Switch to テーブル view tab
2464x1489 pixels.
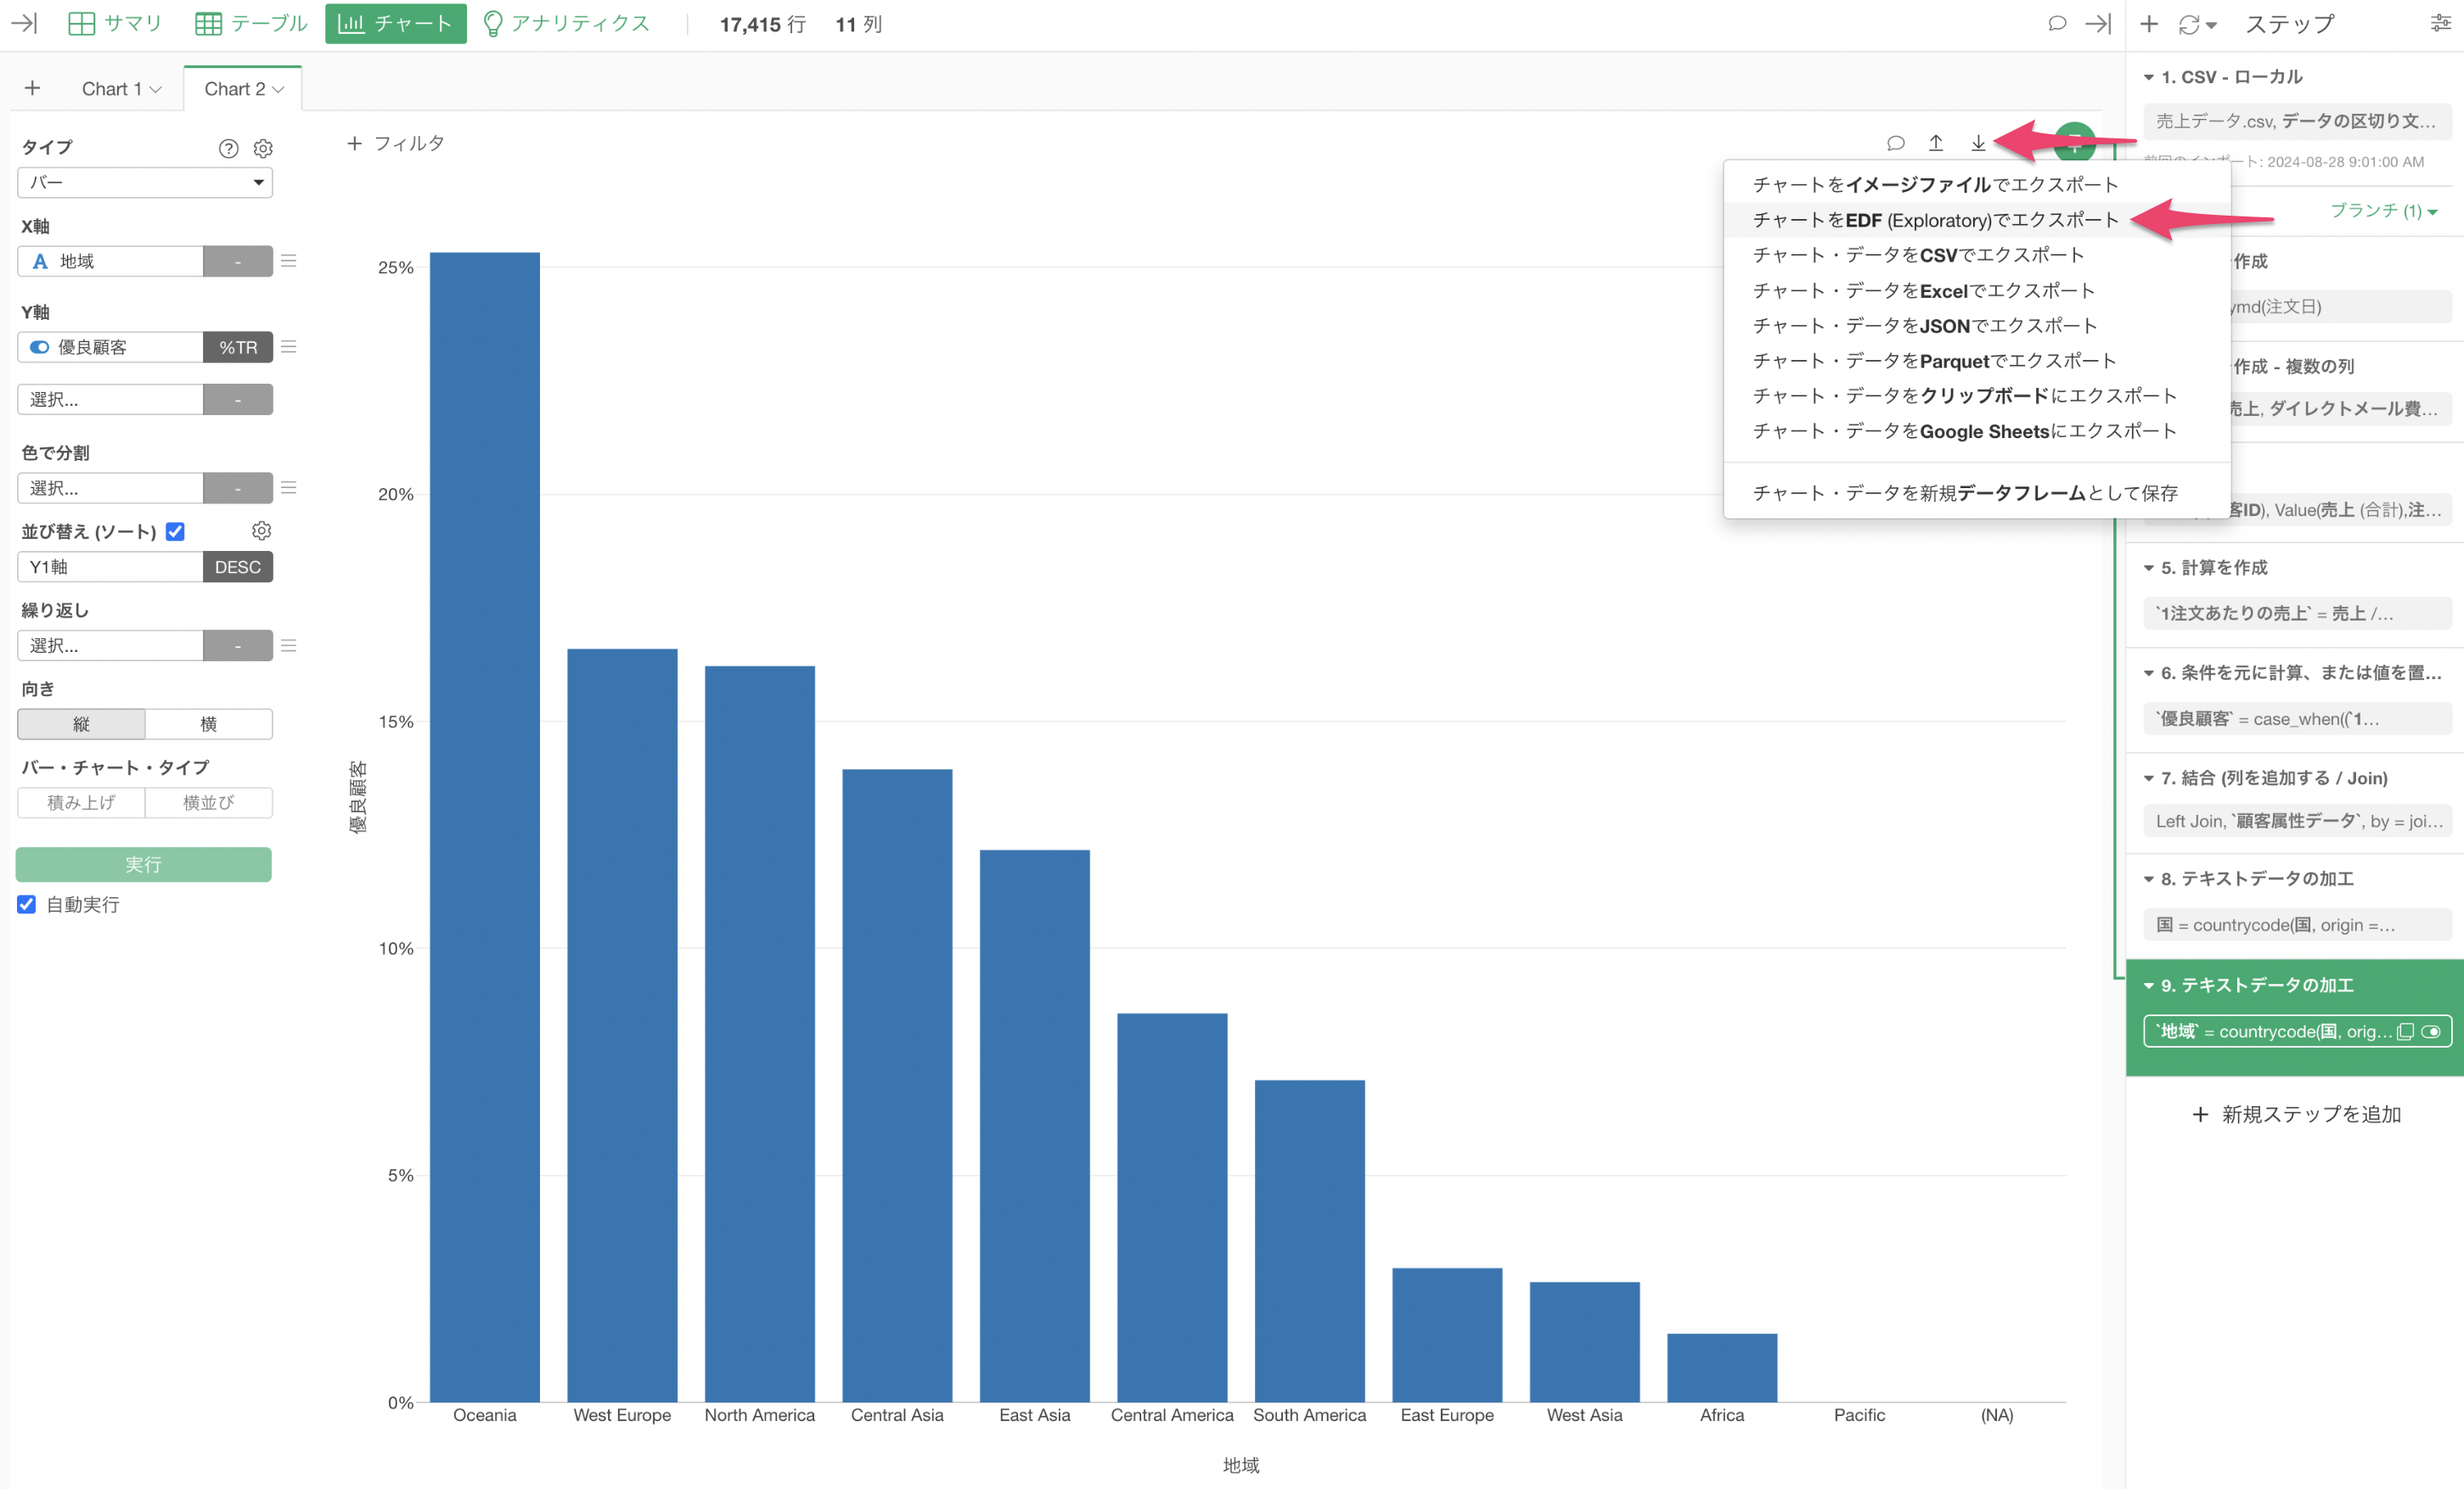(x=251, y=23)
